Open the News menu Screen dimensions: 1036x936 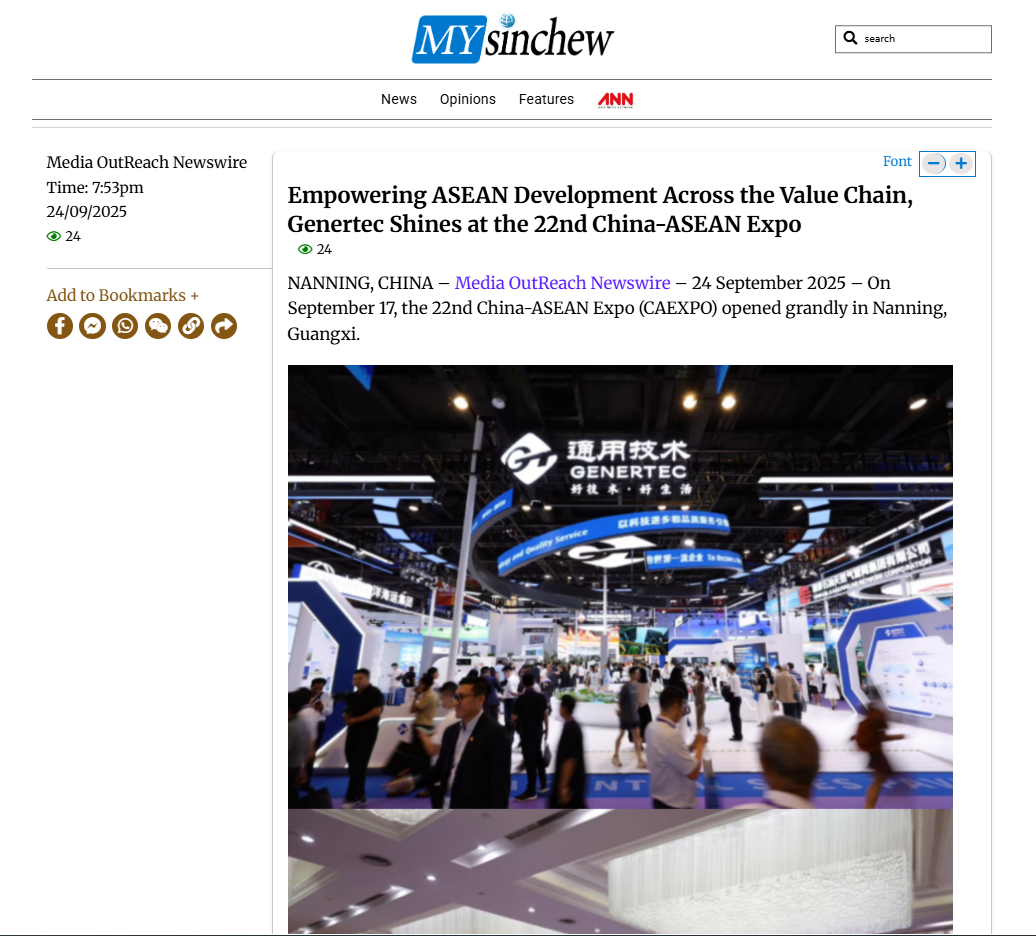[x=398, y=100]
